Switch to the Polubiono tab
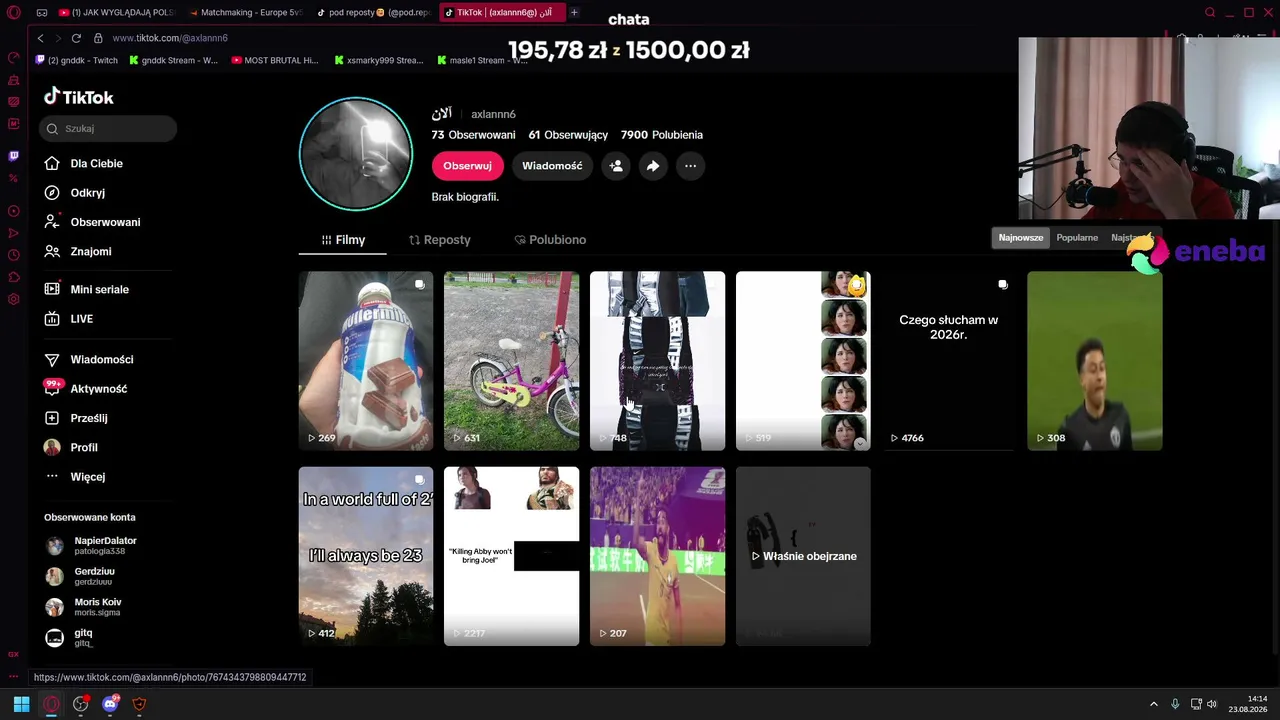1280x720 pixels. [550, 240]
